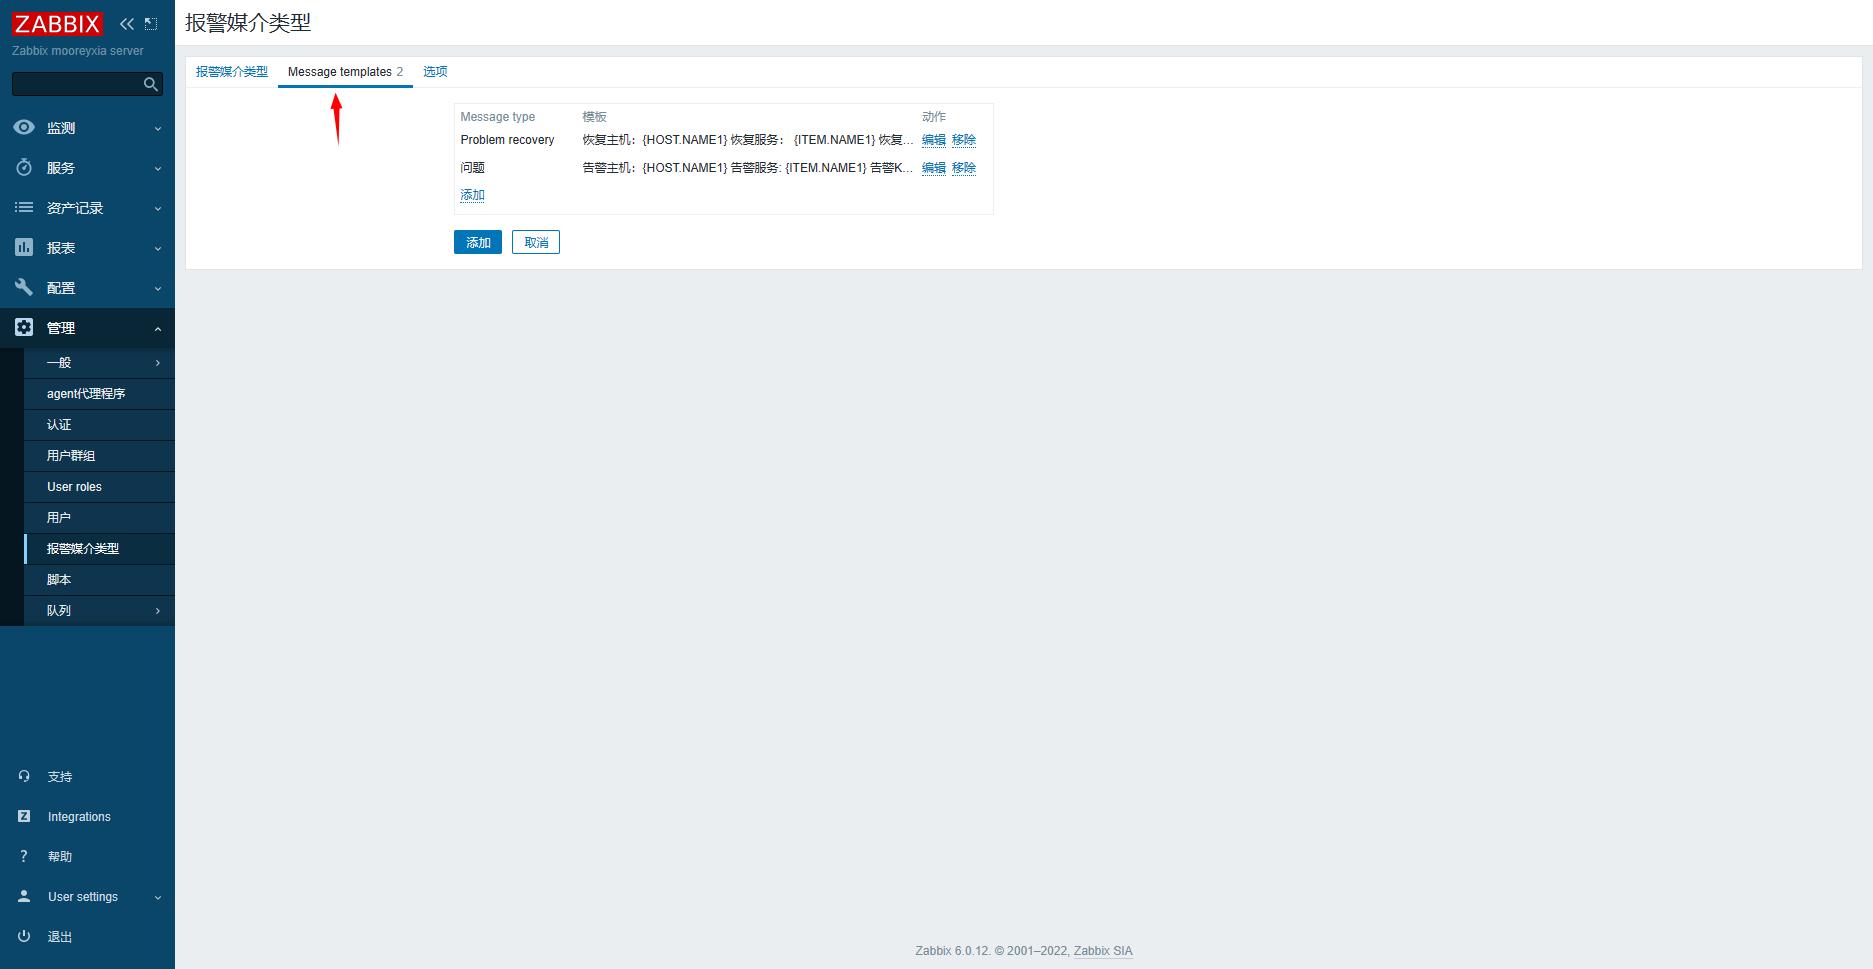1873x969 pixels.
Task: Open the 支持 link
Action: pos(87,776)
